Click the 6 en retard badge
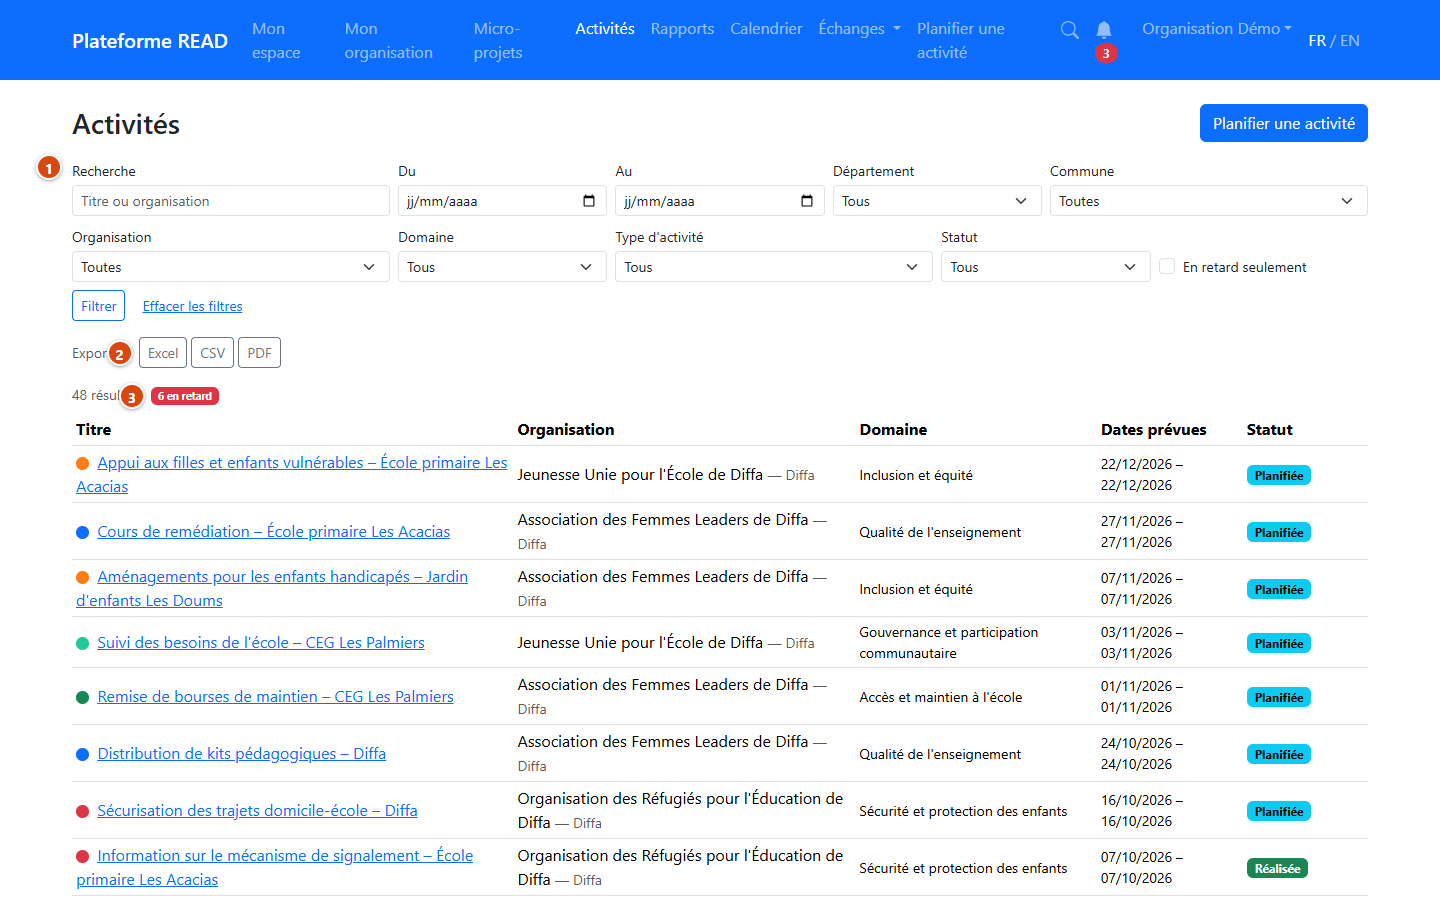 (185, 396)
